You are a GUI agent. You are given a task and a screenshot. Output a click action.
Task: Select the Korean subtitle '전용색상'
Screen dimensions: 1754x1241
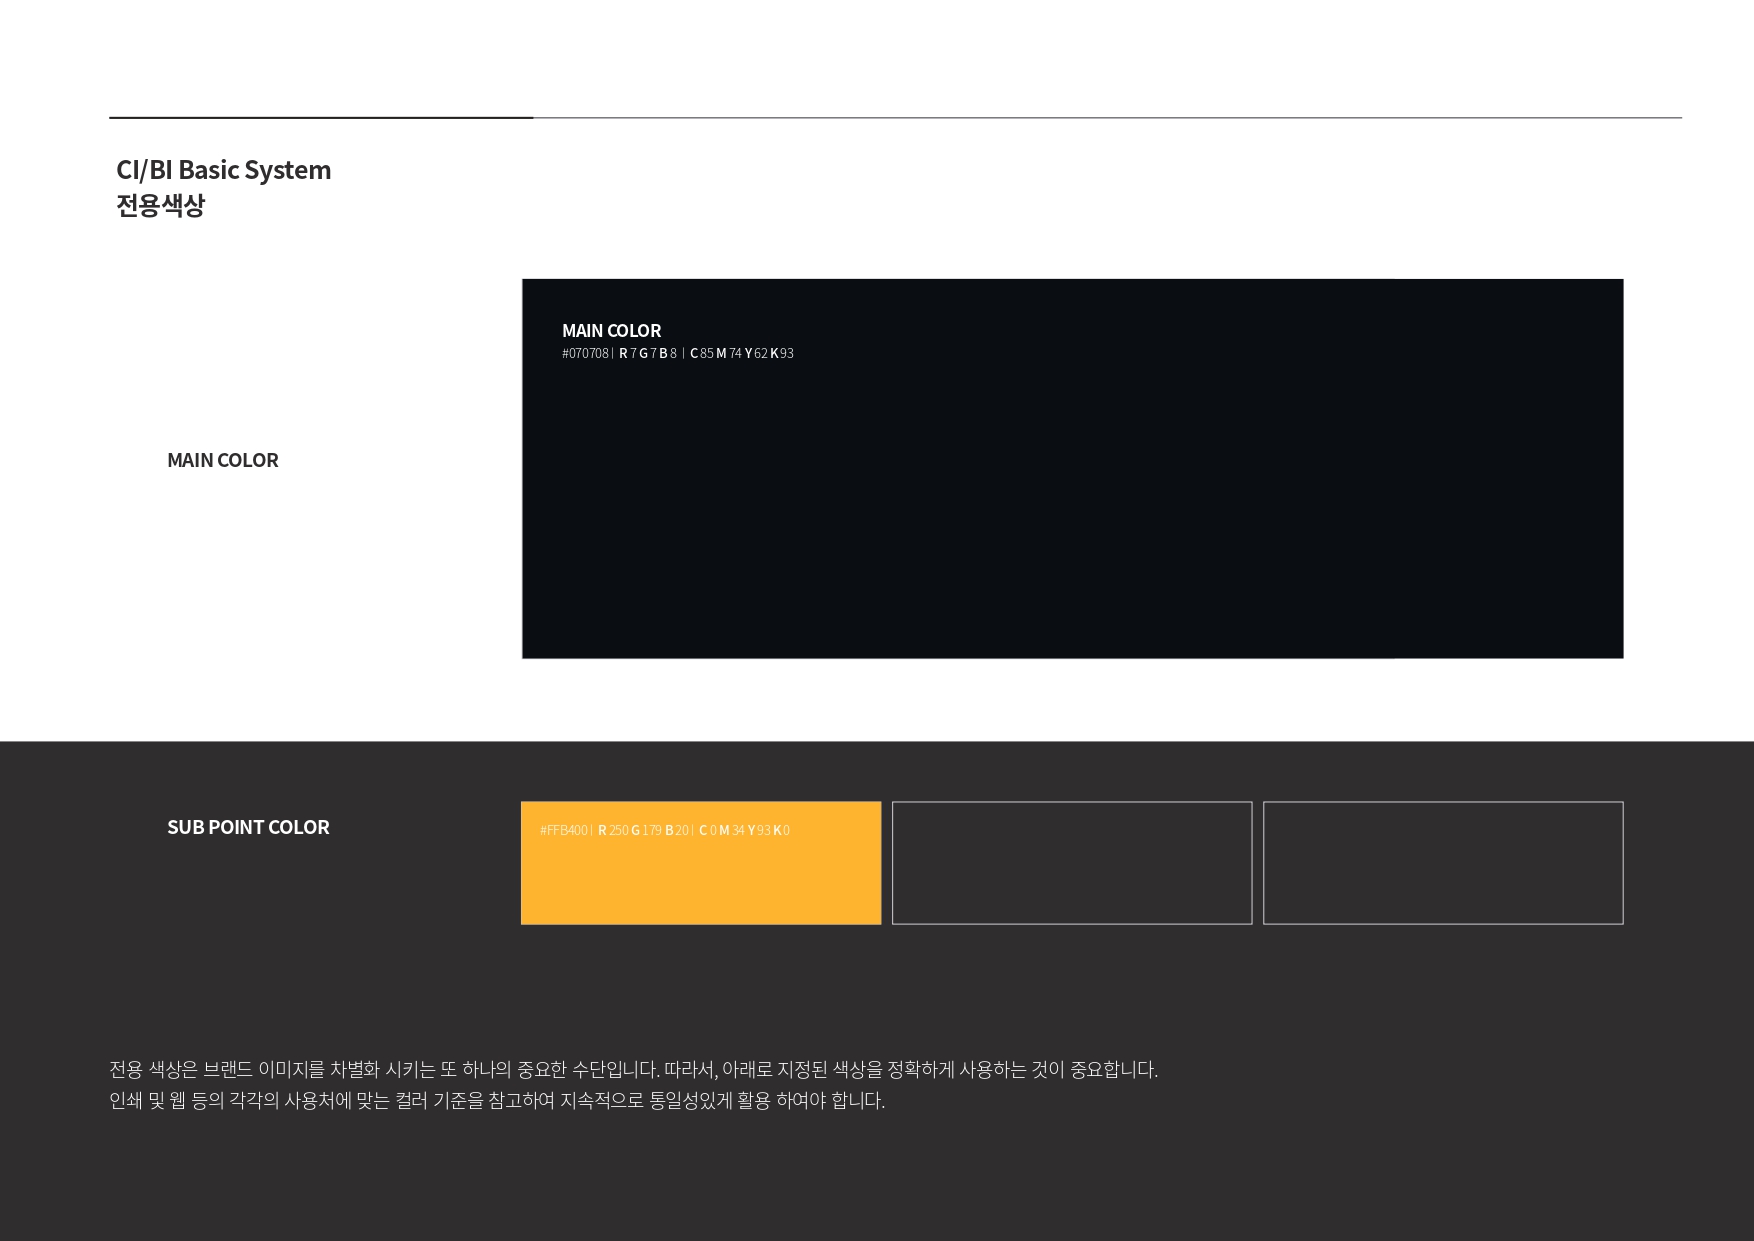[x=160, y=205]
